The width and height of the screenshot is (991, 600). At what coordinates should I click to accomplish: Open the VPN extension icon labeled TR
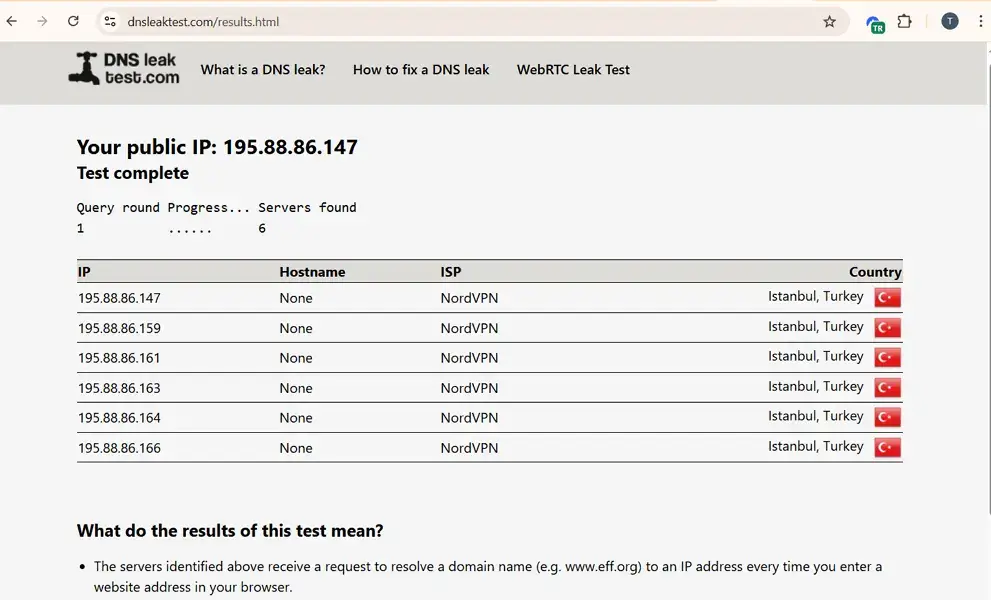pos(875,24)
